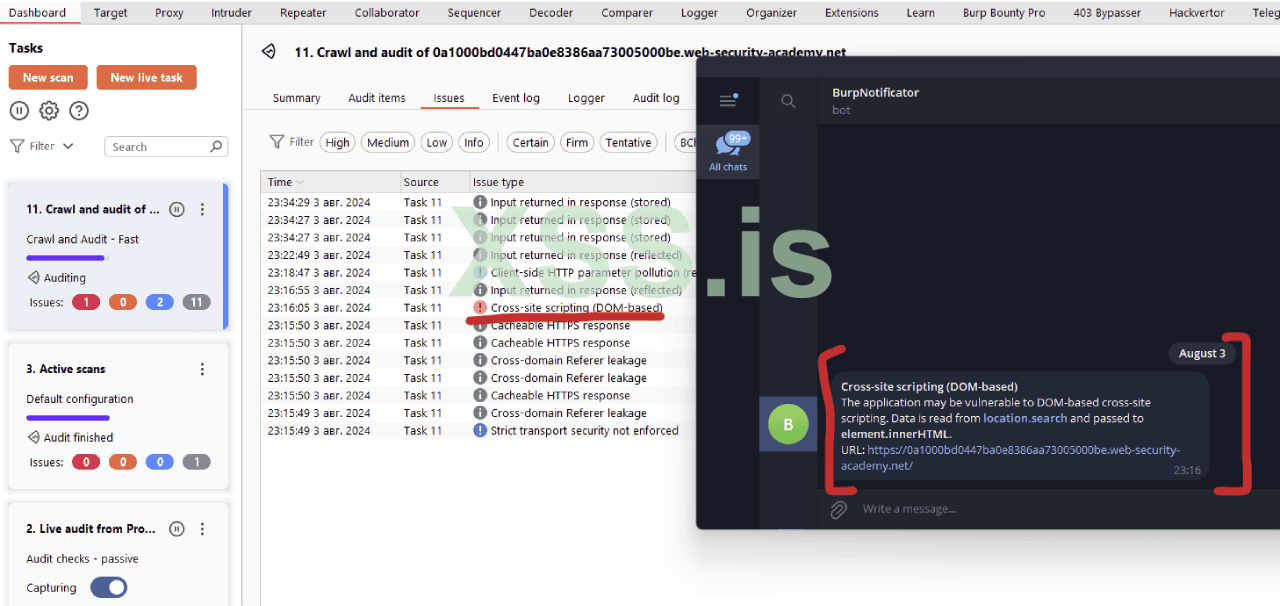Image resolution: width=1280 pixels, height=606 pixels.
Task: Toggle the Tentative confidence filter
Action: pos(628,143)
